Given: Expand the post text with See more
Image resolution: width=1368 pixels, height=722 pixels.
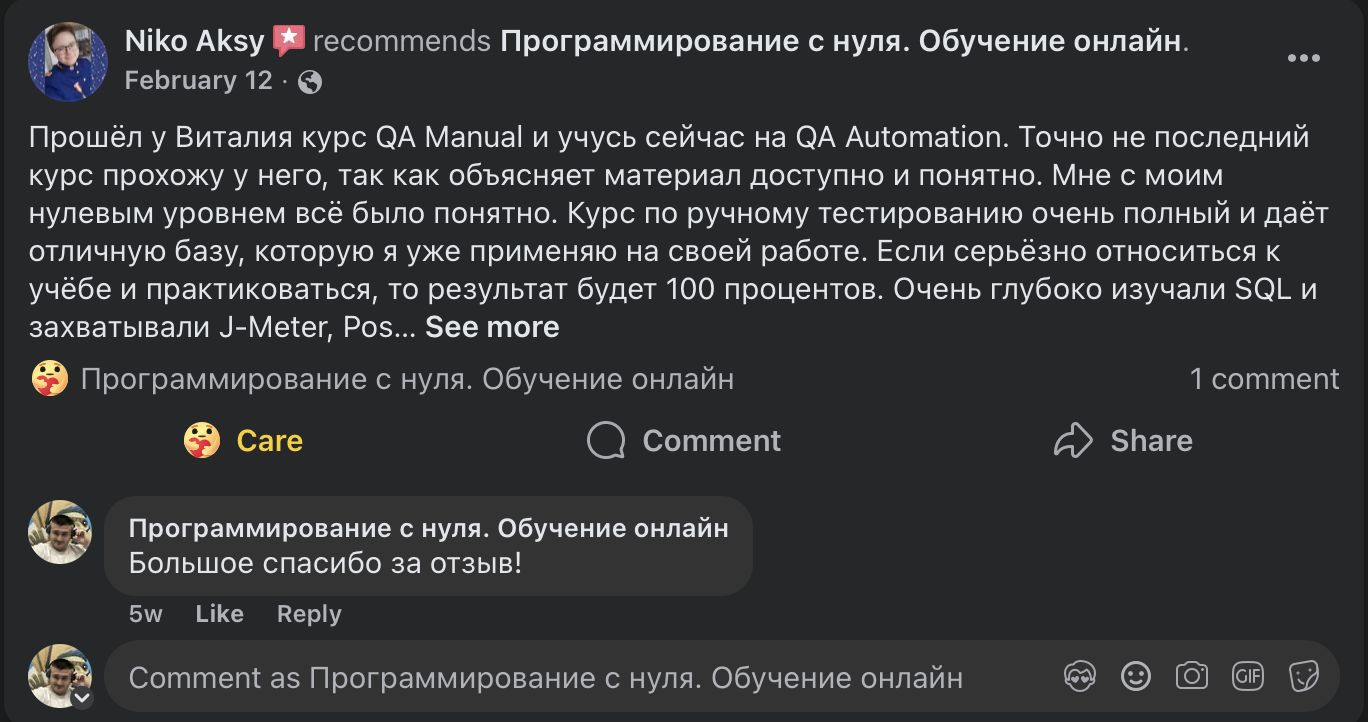Looking at the screenshot, I should pyautogui.click(x=492, y=327).
